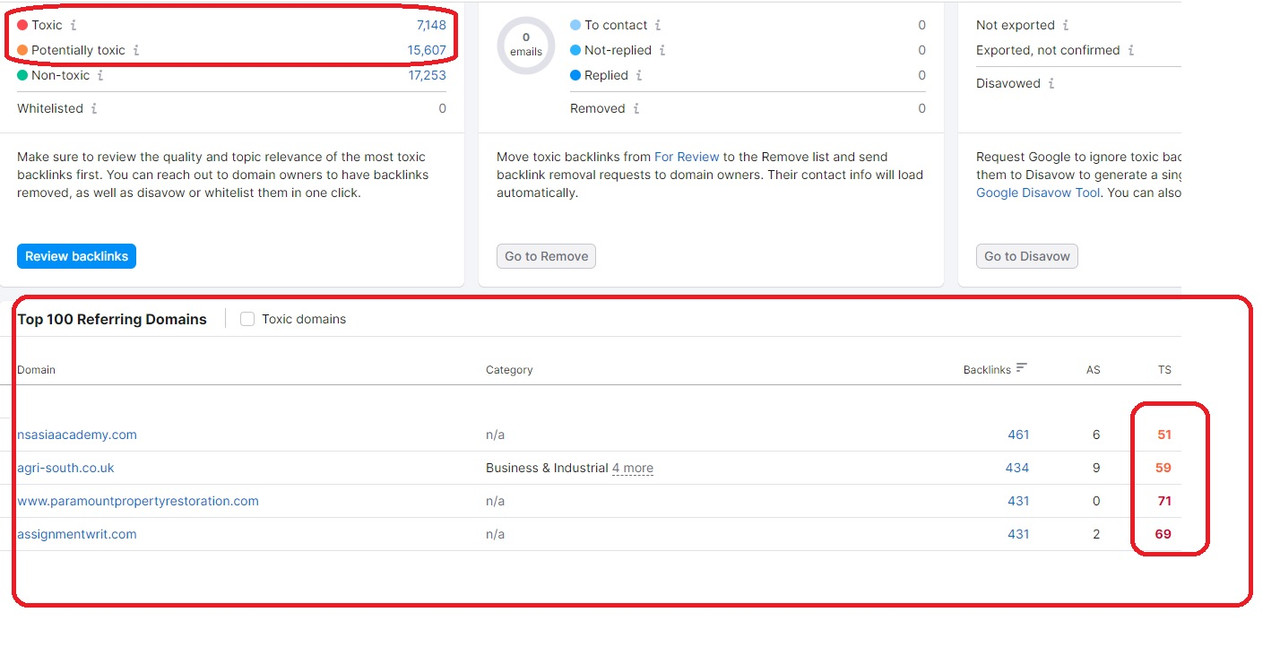Click Top 100 Referring Domains heading
Viewport: 1280px width, 645px height.
(112, 319)
